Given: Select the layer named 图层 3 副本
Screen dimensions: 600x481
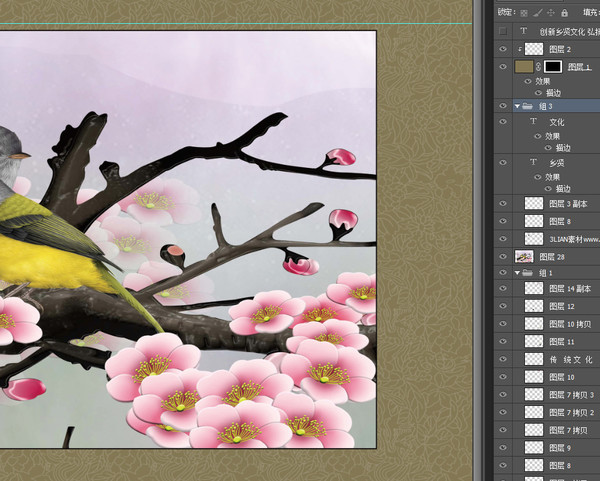Looking at the screenshot, I should pos(568,204).
